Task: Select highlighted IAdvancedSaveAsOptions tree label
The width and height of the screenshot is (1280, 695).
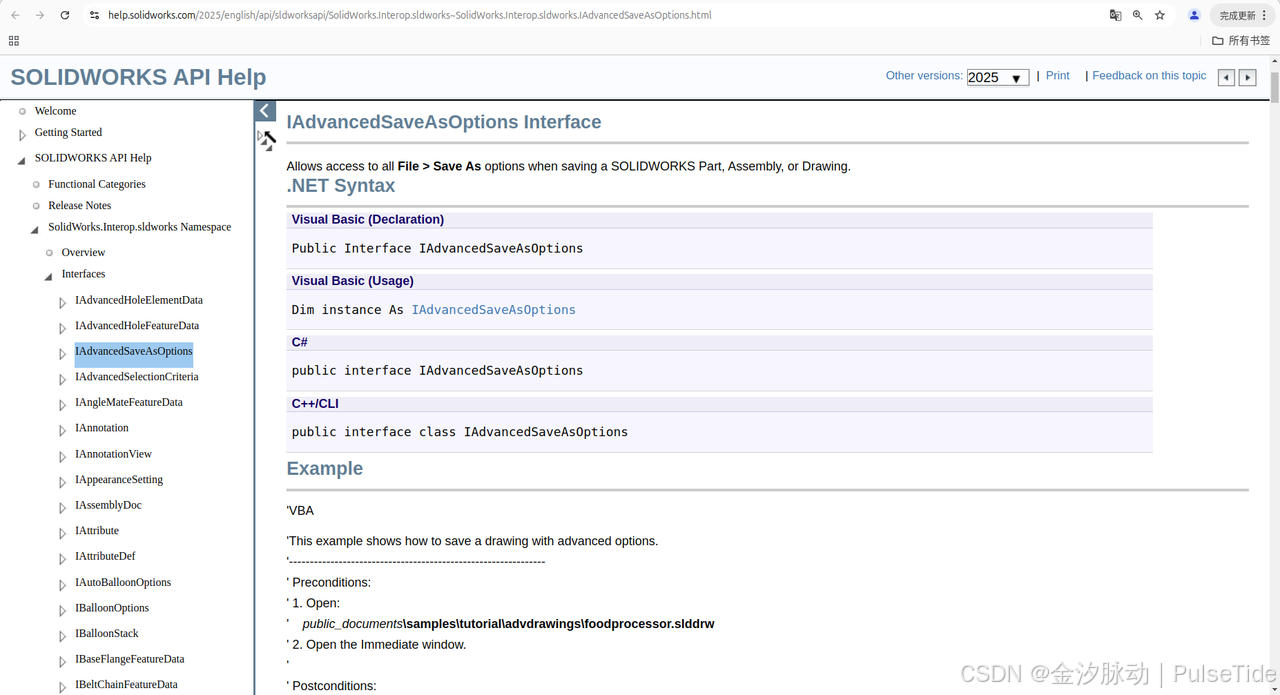Action: tap(134, 351)
